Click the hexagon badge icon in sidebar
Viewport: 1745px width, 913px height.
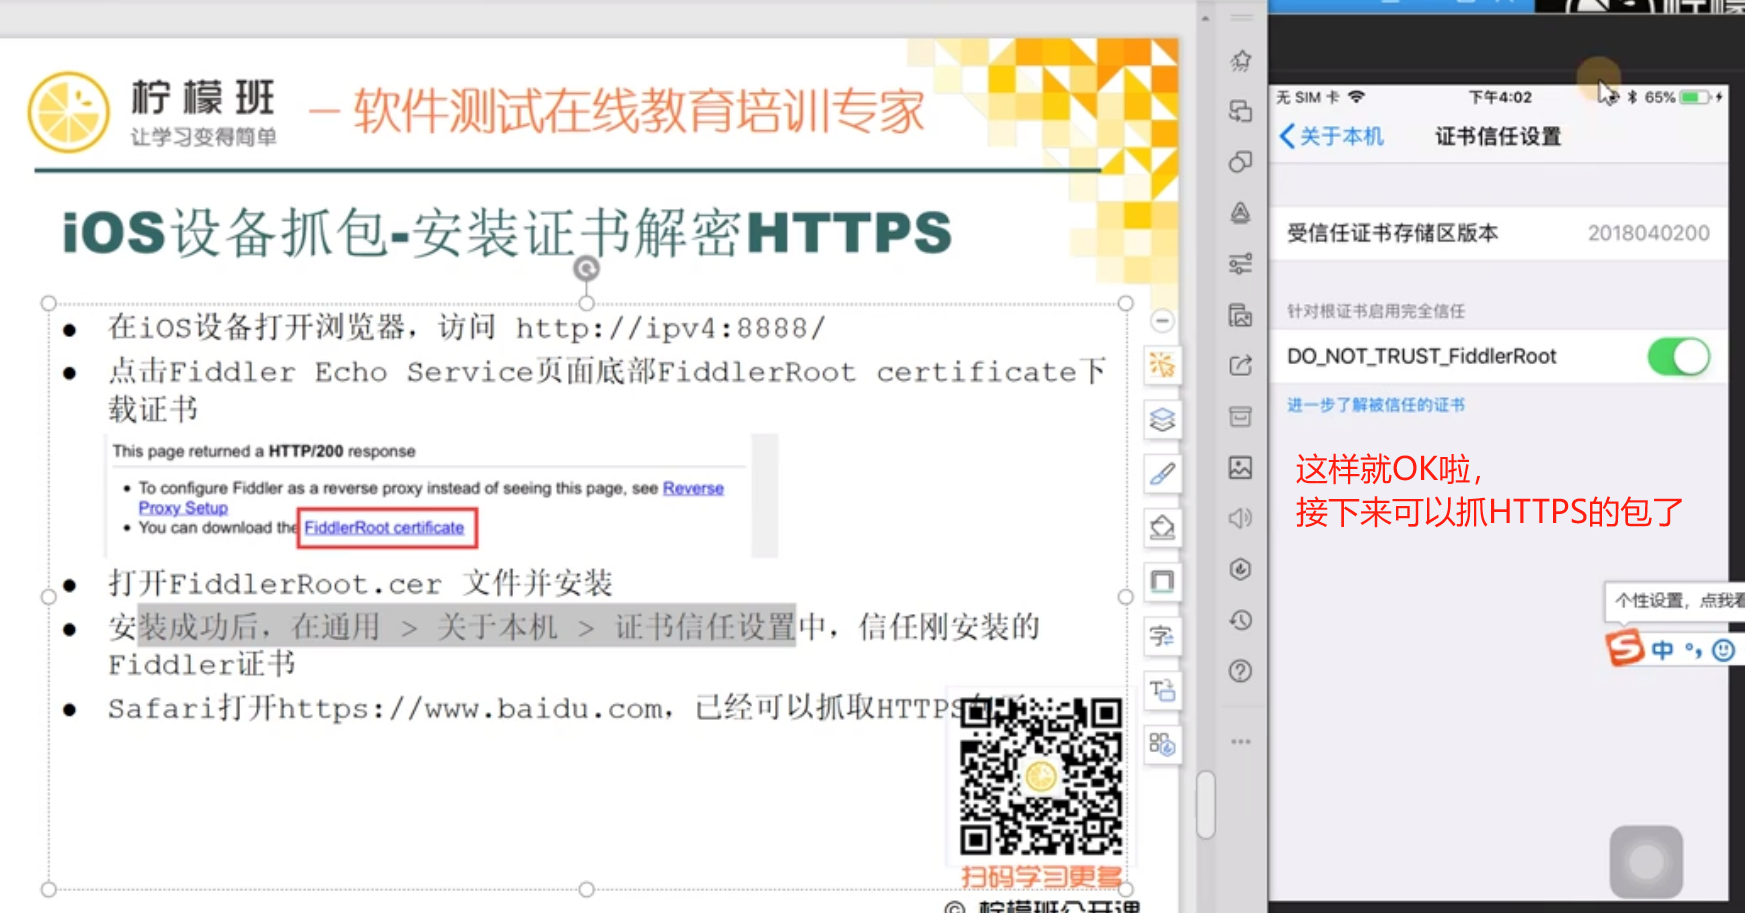pyautogui.click(x=1241, y=569)
